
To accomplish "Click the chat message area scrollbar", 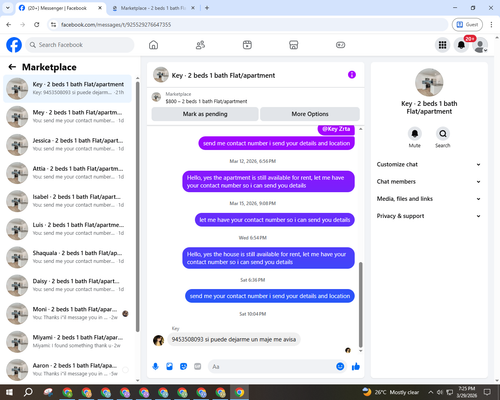I will point(360,305).
